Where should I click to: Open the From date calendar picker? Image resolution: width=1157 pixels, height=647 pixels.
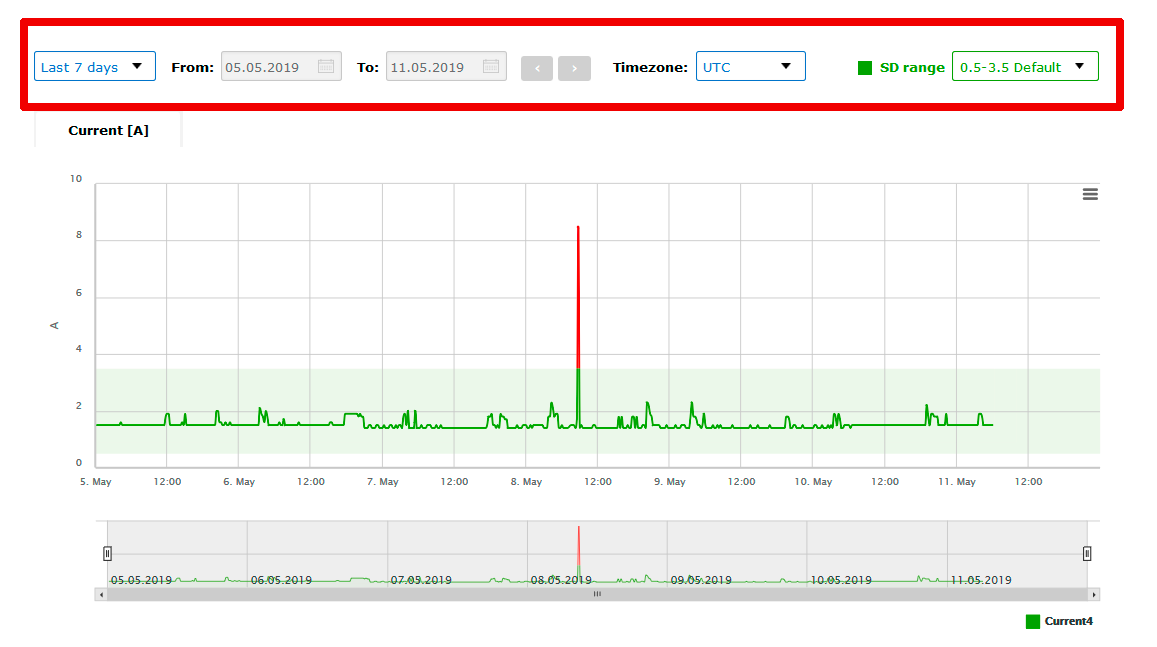click(x=325, y=66)
